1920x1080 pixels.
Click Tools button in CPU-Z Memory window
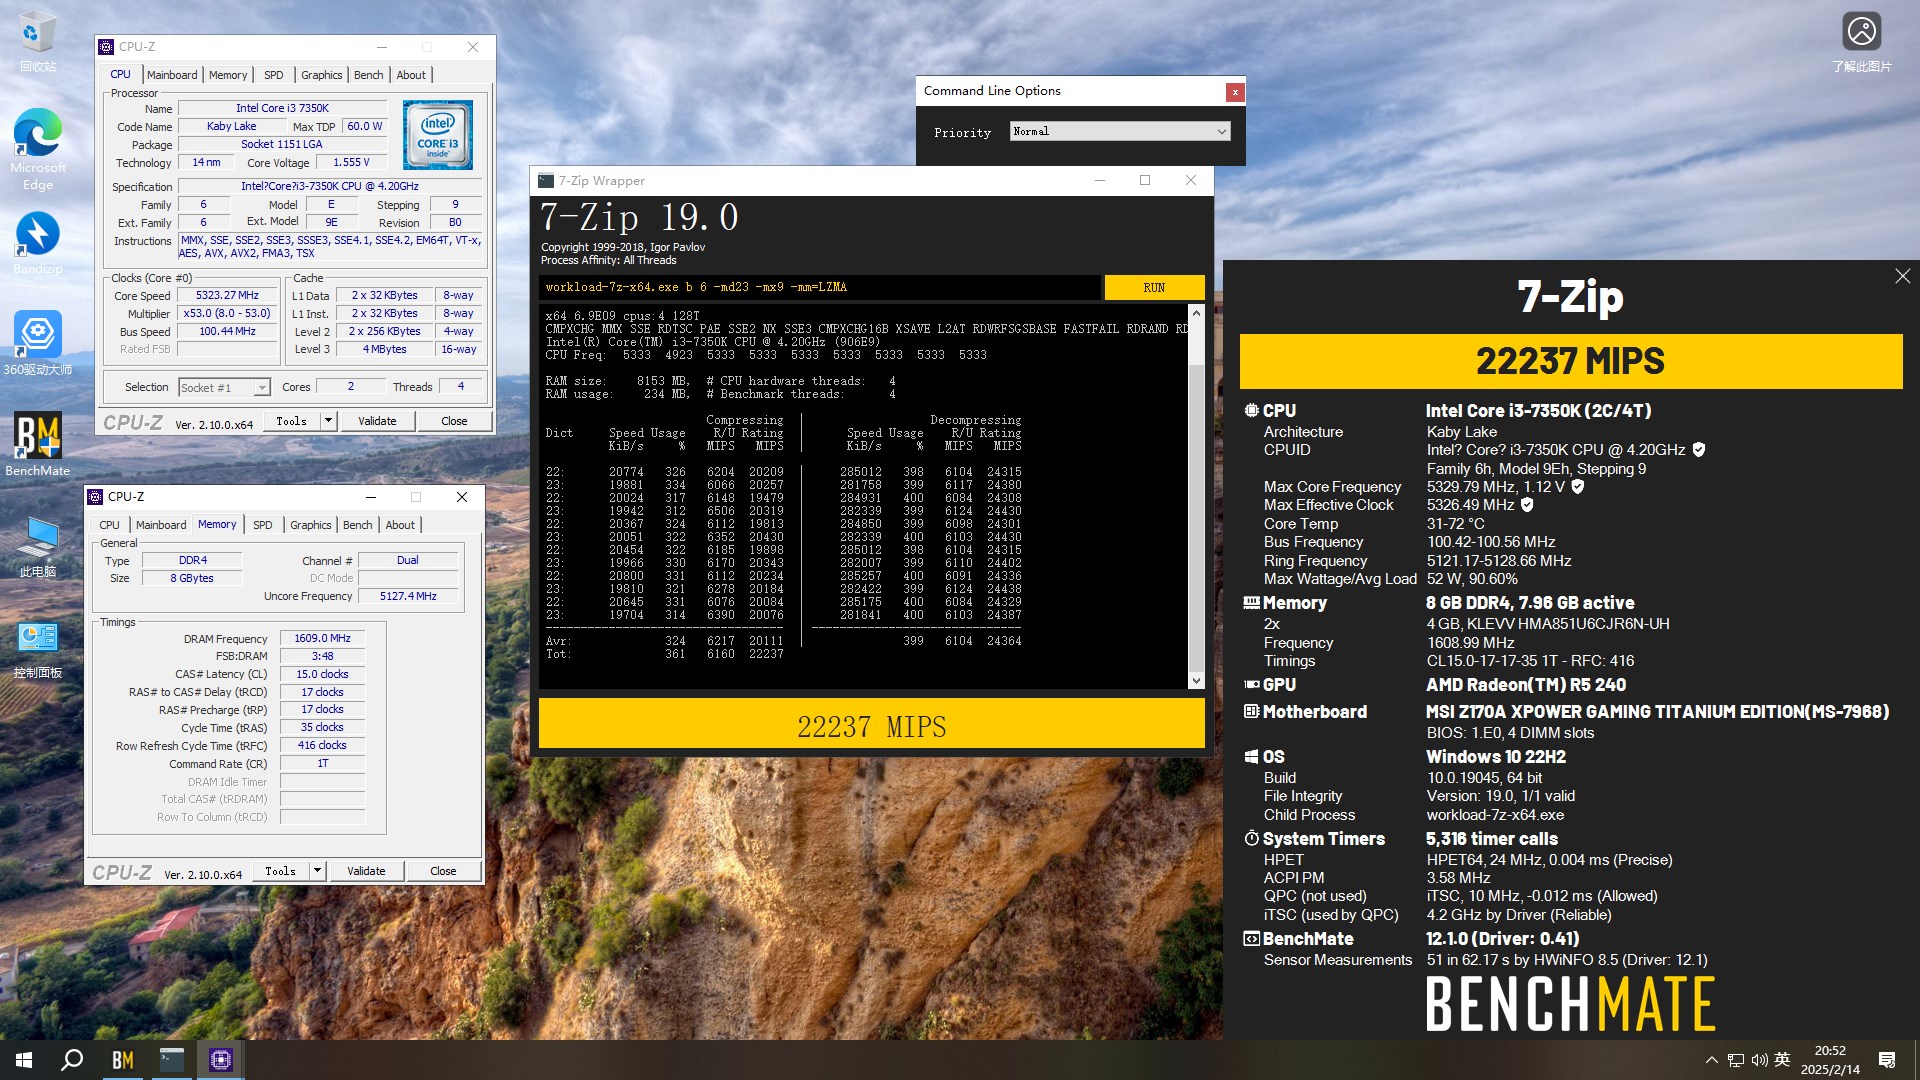pyautogui.click(x=281, y=871)
